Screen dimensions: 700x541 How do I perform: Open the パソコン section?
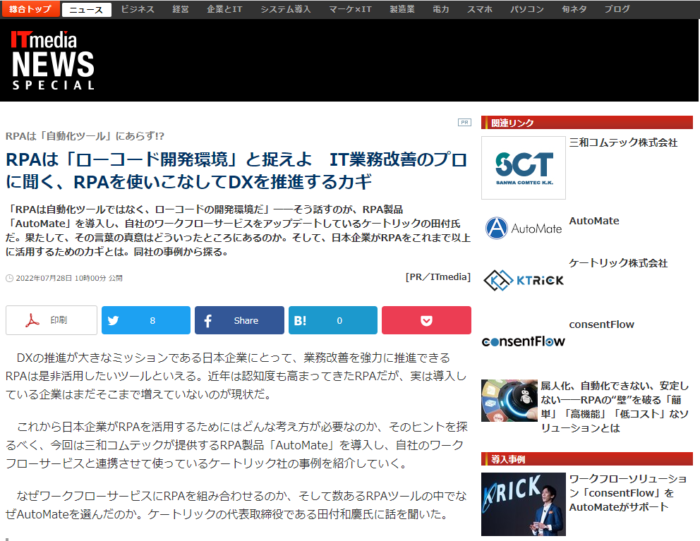(x=527, y=9)
